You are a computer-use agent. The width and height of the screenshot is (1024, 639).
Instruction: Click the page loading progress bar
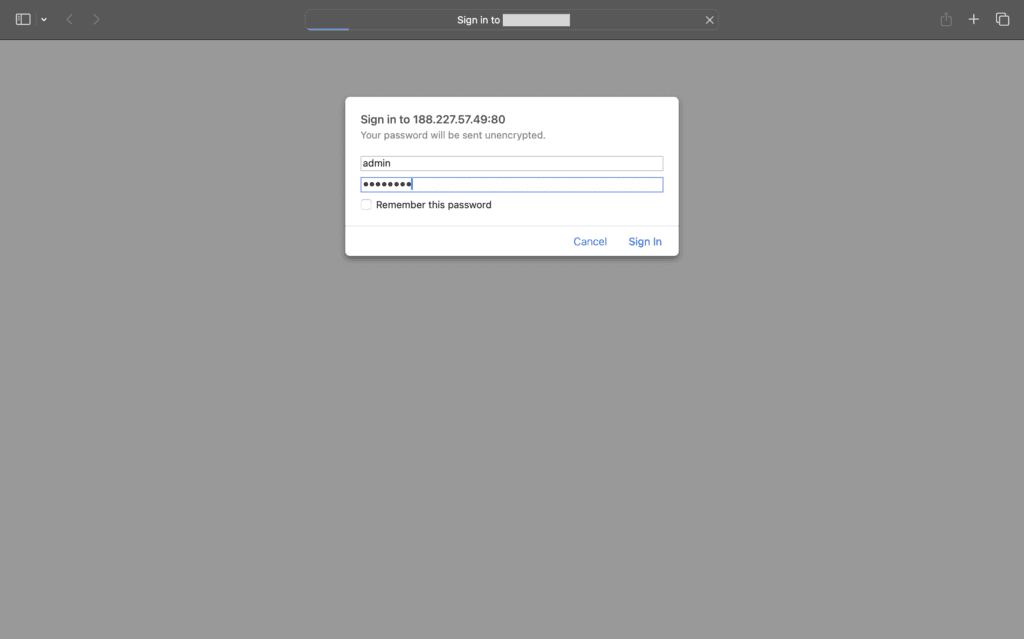click(328, 29)
